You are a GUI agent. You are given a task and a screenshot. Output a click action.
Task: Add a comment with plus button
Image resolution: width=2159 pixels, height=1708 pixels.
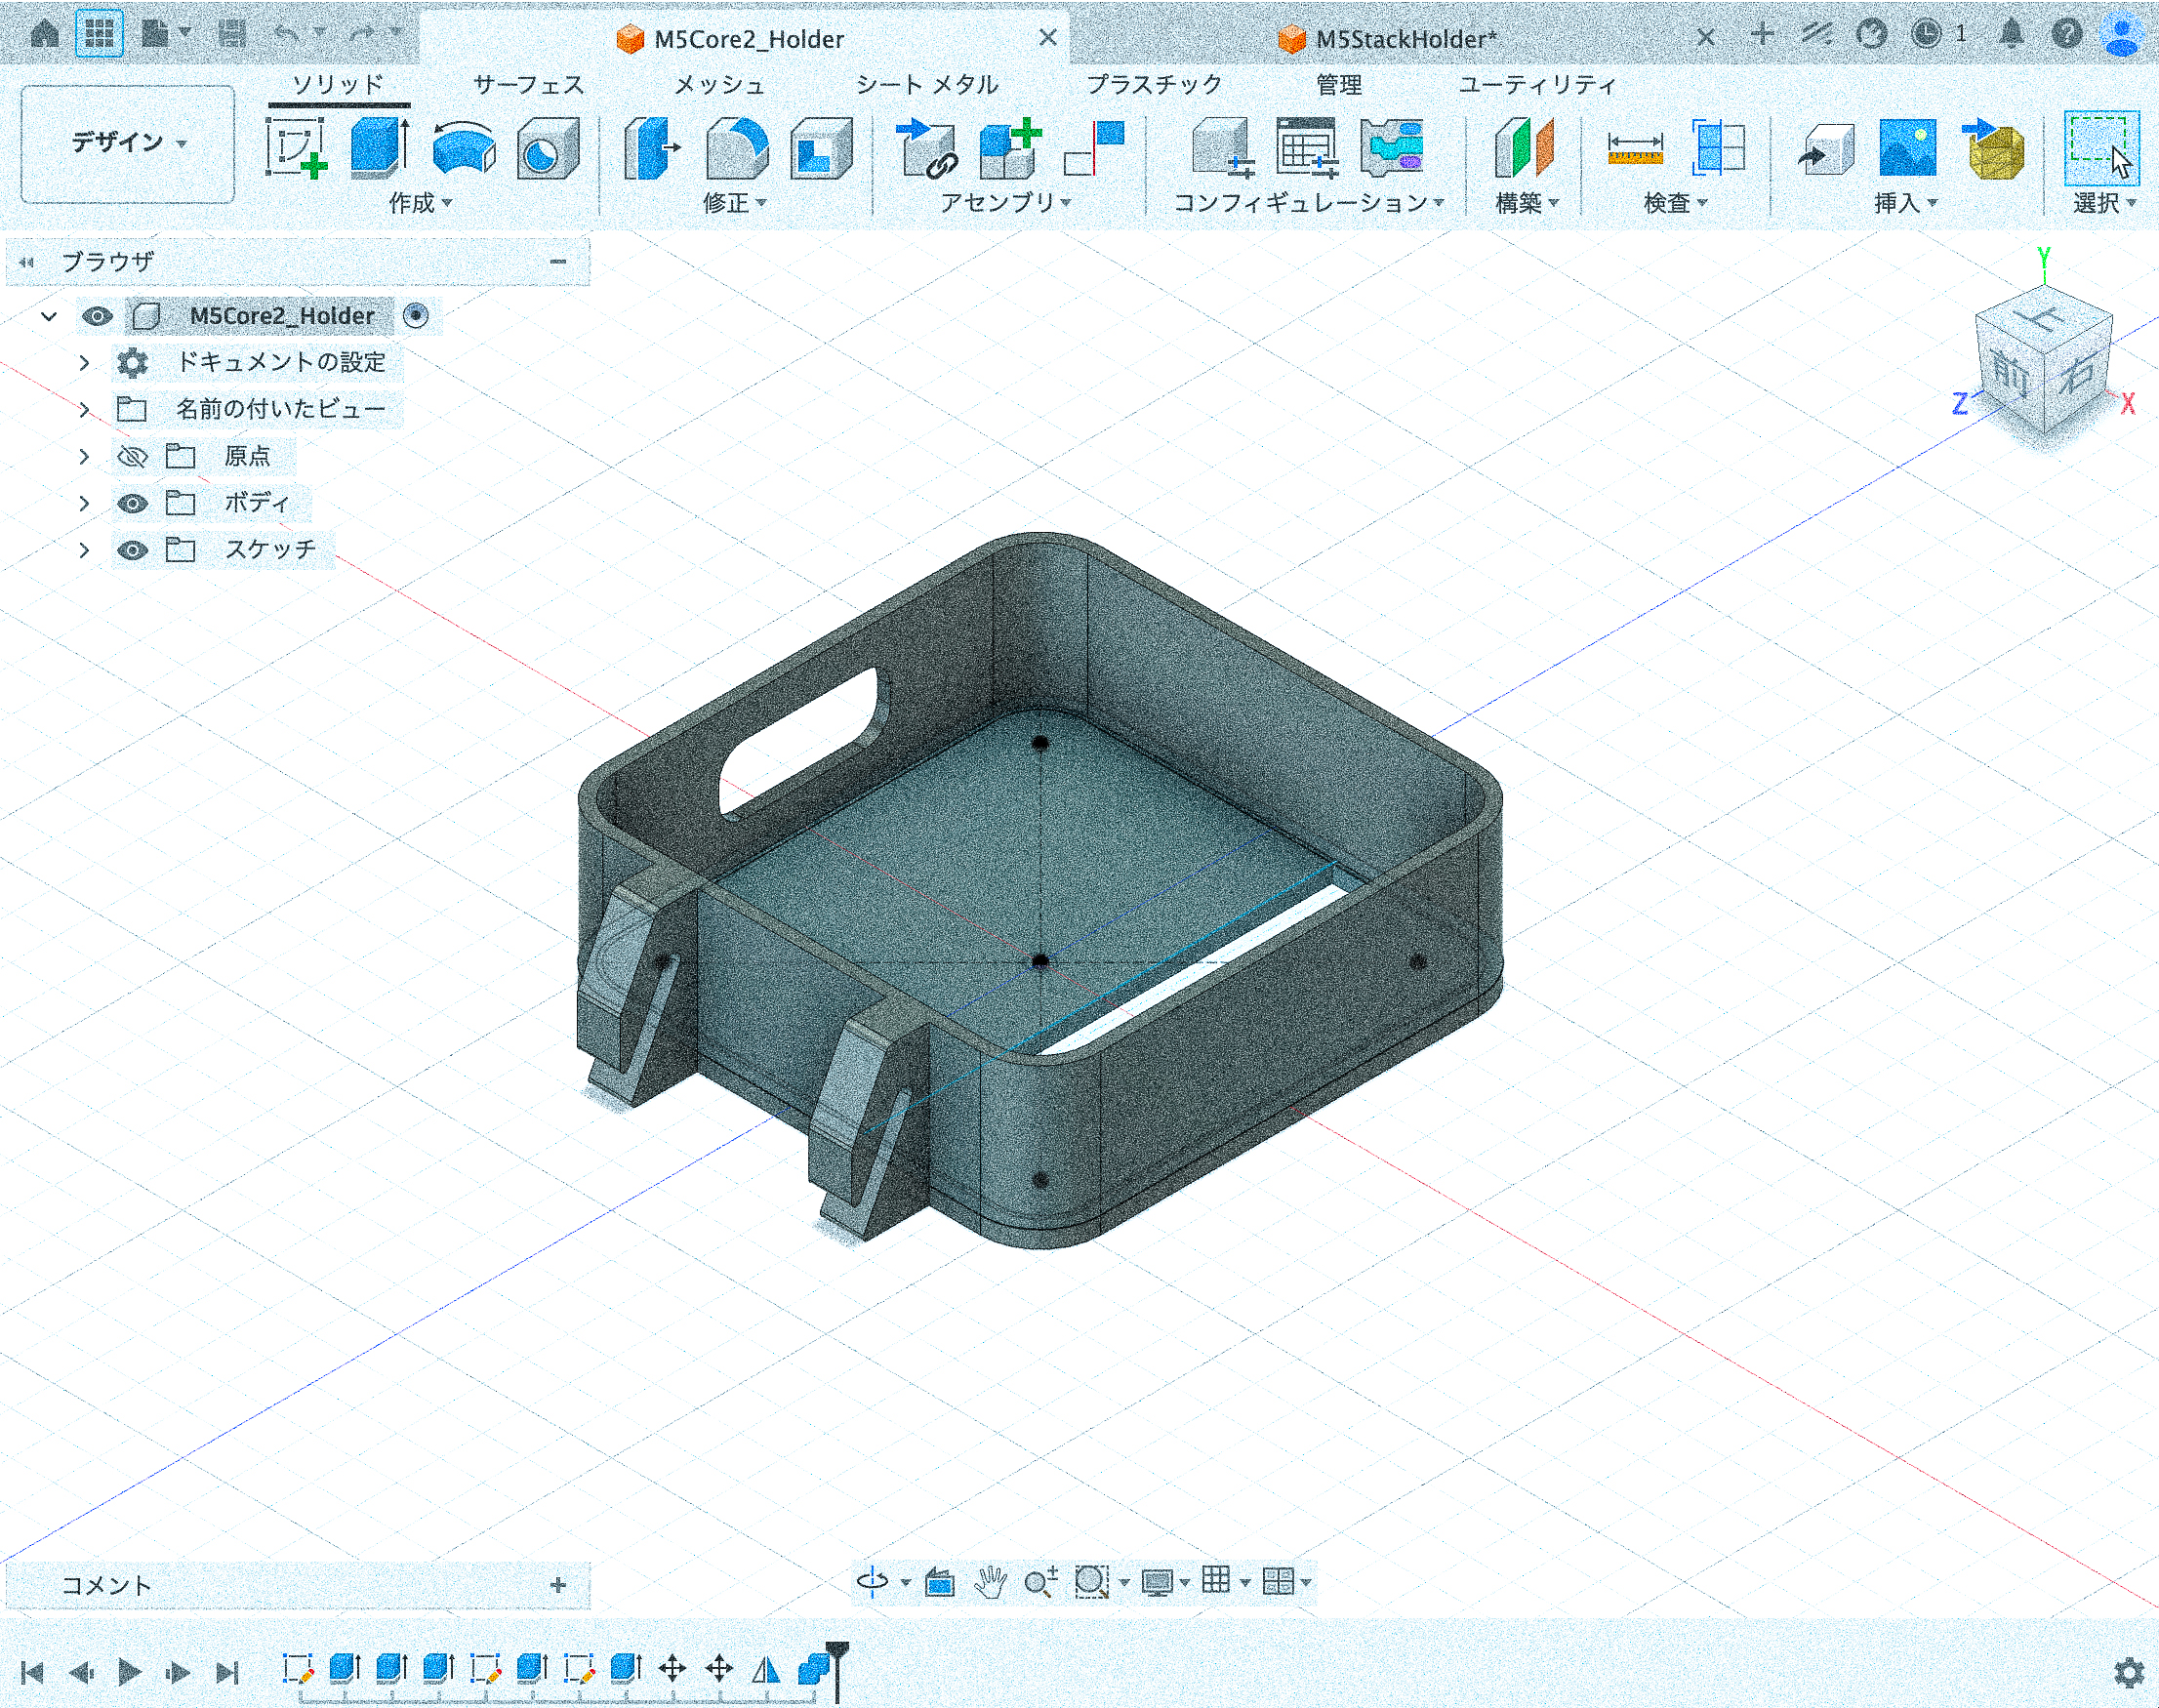558,1585
